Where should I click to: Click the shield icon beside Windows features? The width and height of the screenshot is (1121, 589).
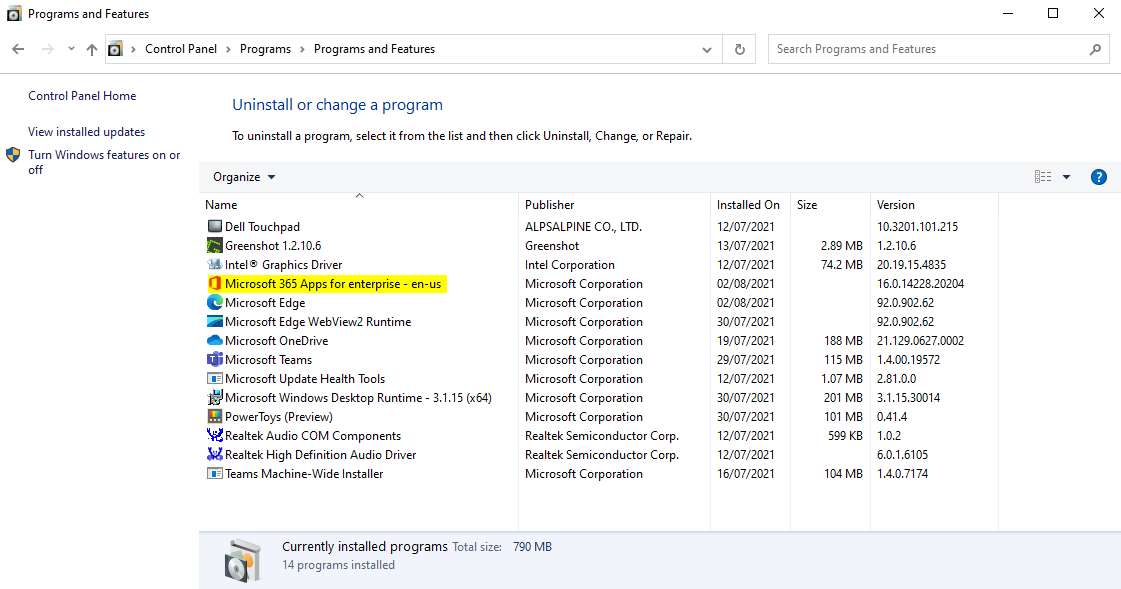pos(13,155)
